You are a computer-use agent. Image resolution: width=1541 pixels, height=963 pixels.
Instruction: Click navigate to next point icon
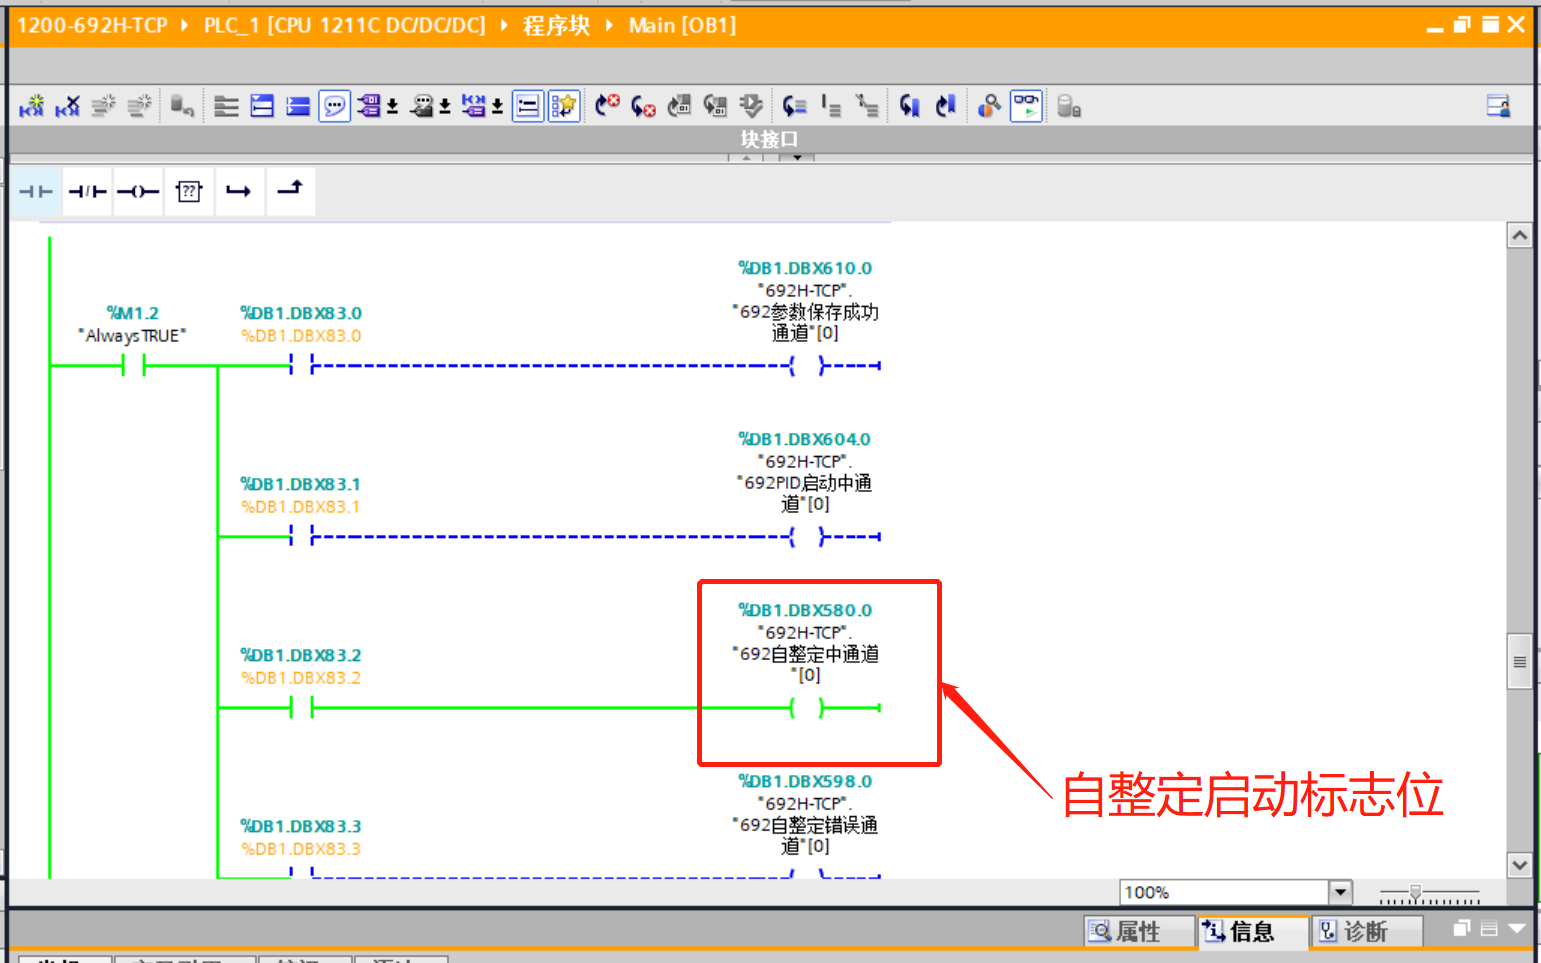[945, 106]
